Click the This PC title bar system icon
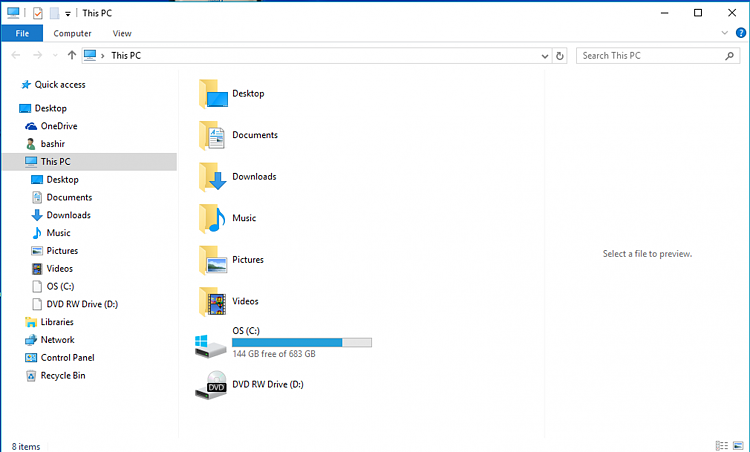The width and height of the screenshot is (750, 452). point(13,13)
